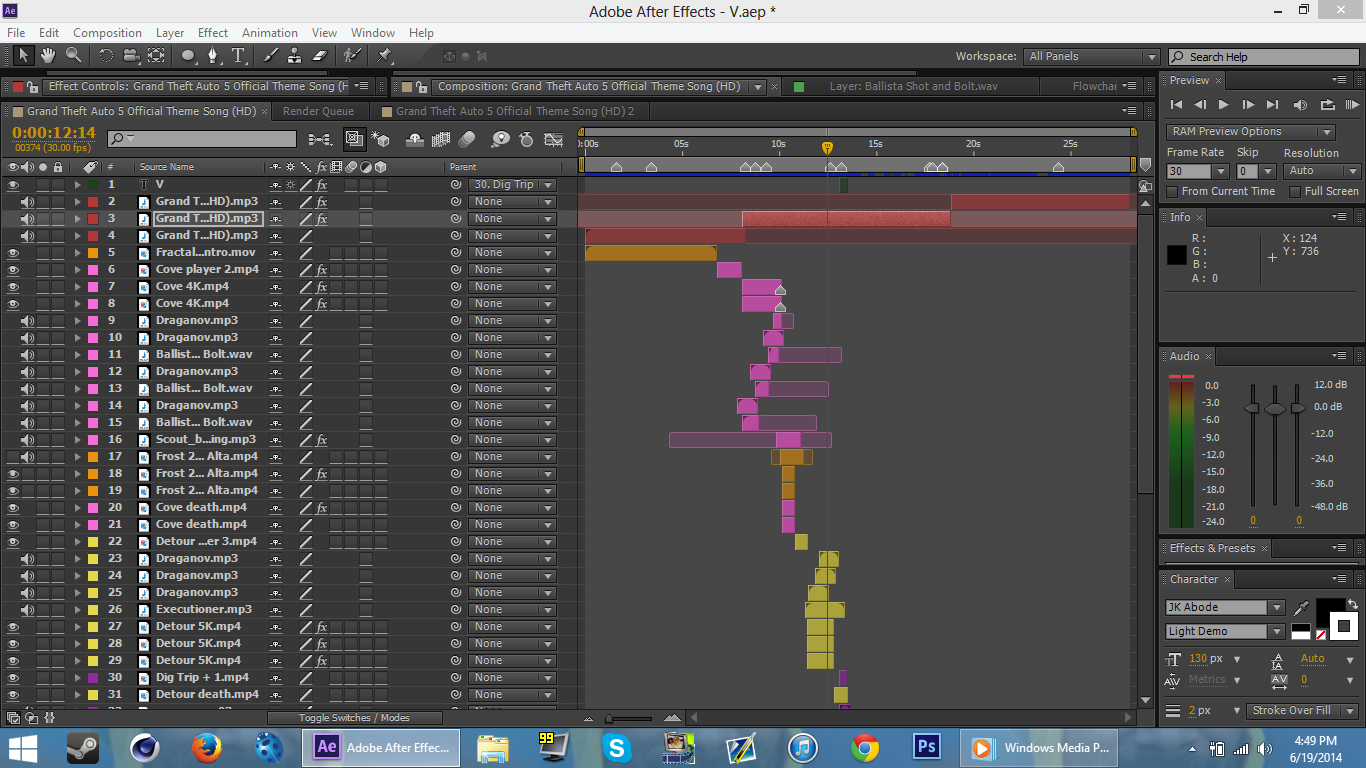Toggle the Preview loop option
This screenshot has height=768, width=1366.
(x=1327, y=105)
